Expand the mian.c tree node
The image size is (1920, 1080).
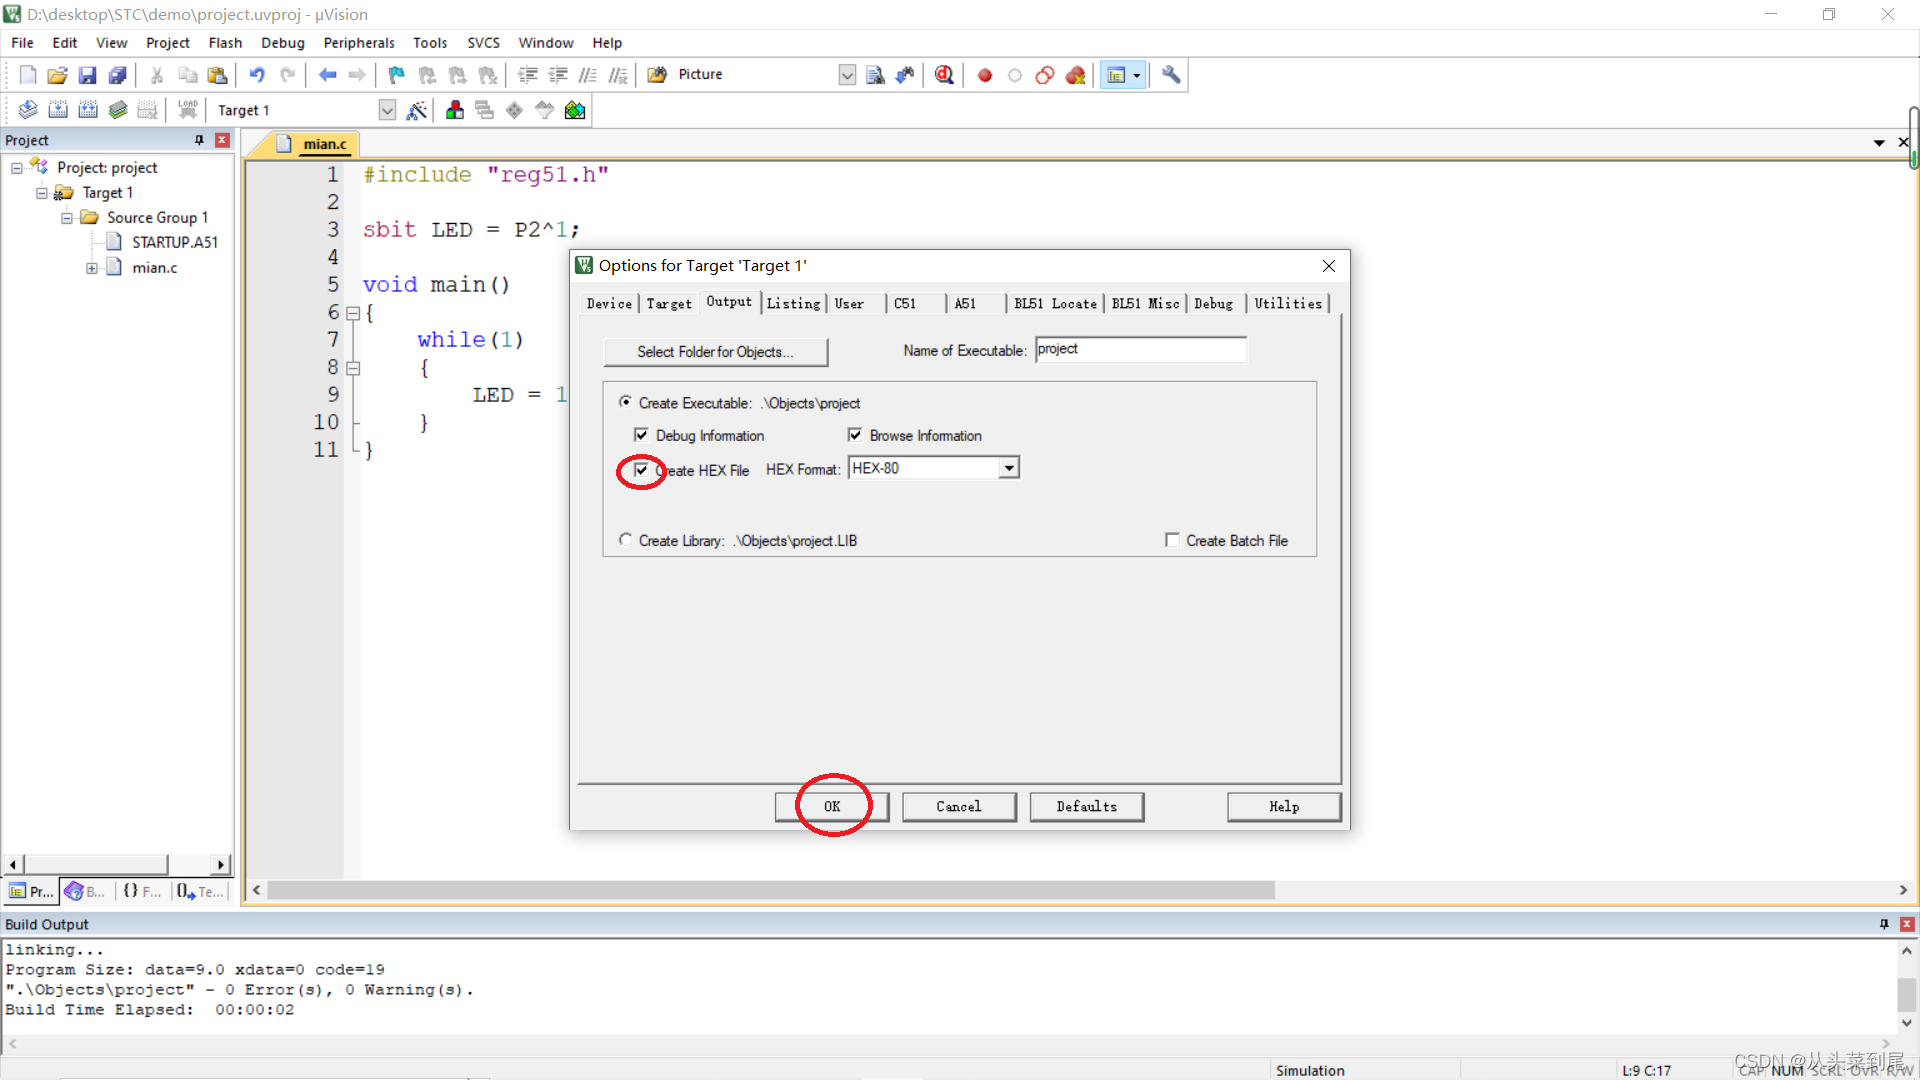92,268
